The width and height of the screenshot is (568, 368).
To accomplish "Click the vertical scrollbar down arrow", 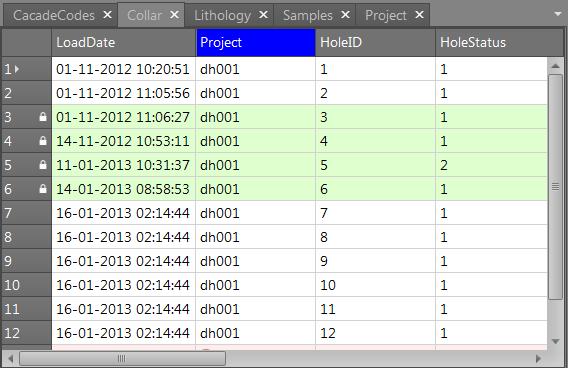I will click(555, 341).
